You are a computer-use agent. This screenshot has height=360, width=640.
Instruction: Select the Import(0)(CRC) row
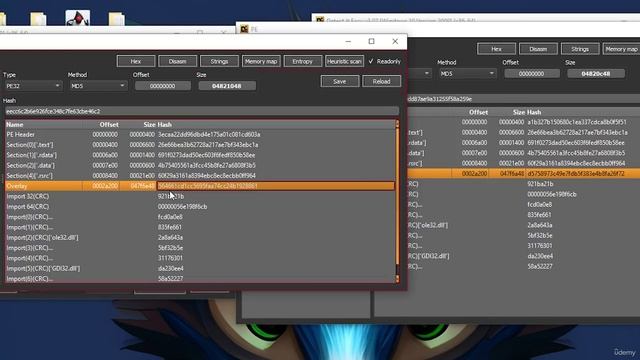pyautogui.click(x=200, y=217)
